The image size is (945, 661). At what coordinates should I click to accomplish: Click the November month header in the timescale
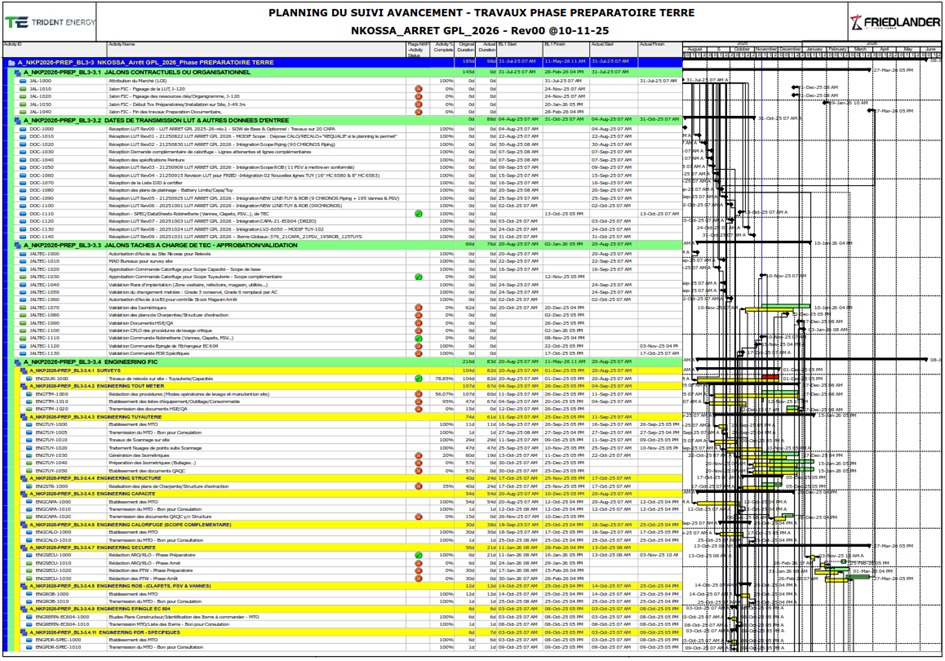766,49
